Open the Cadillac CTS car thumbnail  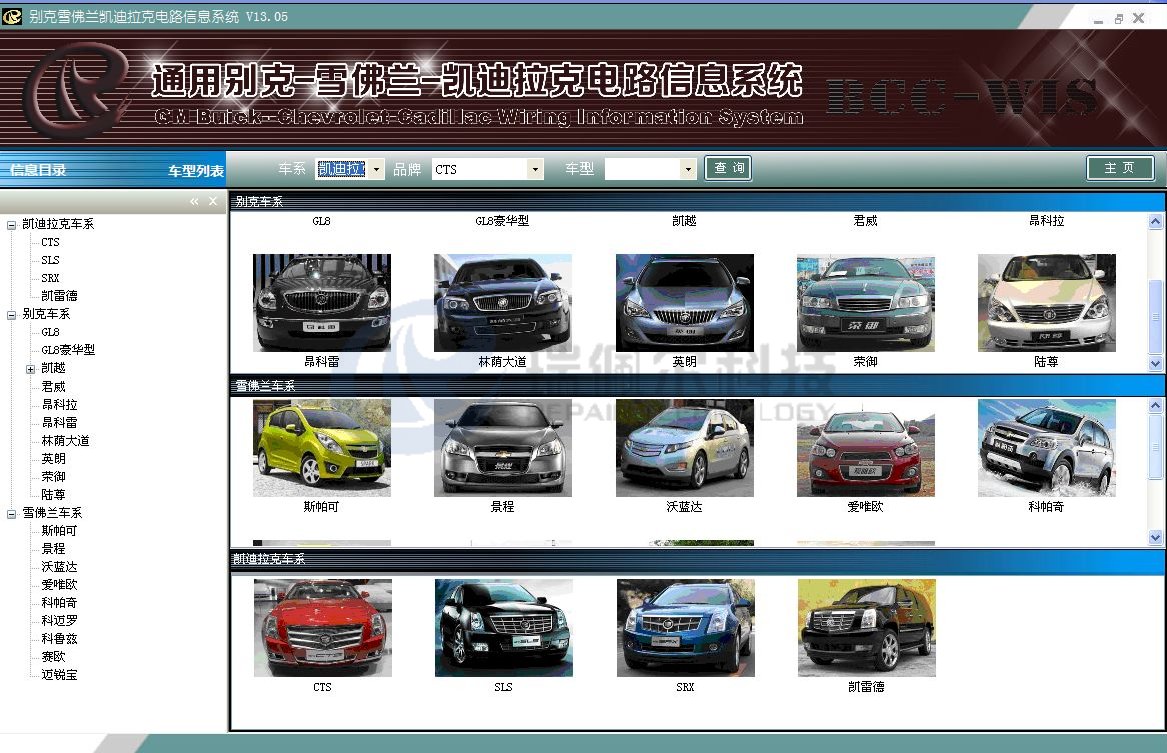[x=322, y=627]
